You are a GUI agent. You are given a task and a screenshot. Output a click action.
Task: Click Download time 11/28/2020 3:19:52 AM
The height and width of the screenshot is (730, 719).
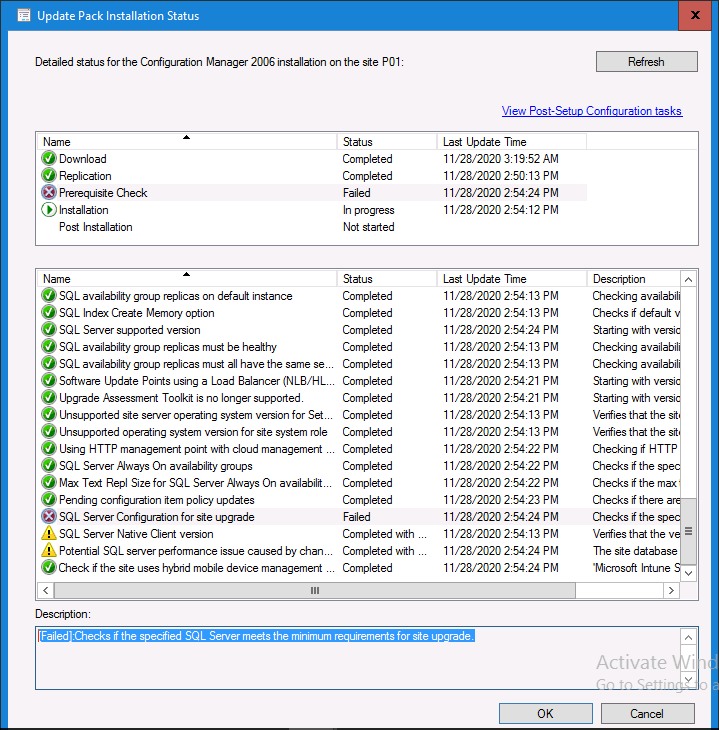(501, 159)
